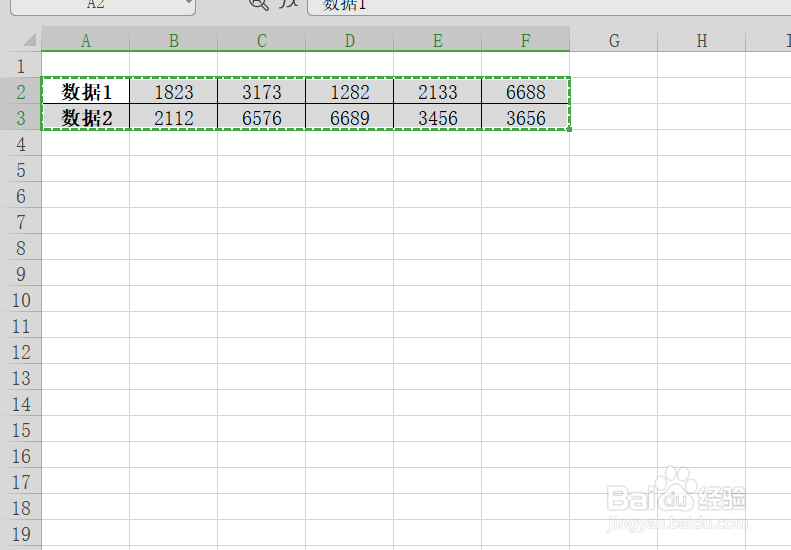Select column H header

(x=702, y=39)
